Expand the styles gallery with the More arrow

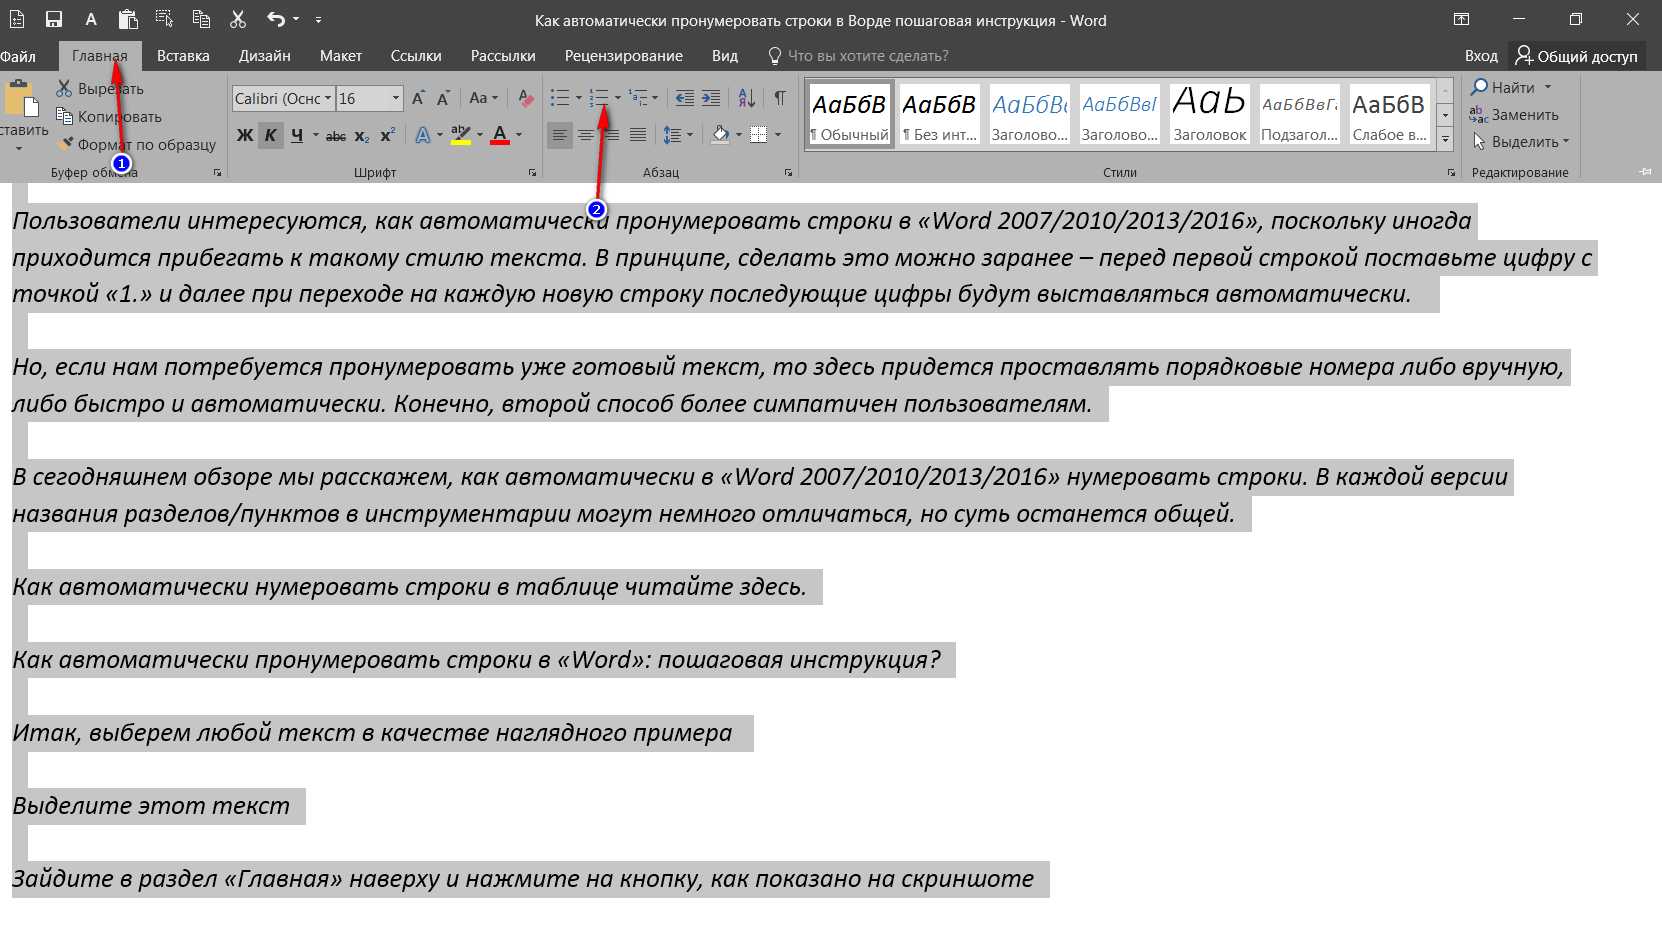pos(1445,141)
